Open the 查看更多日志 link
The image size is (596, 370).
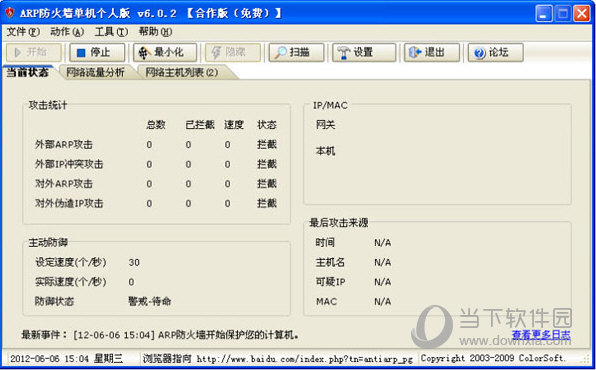click(x=541, y=335)
